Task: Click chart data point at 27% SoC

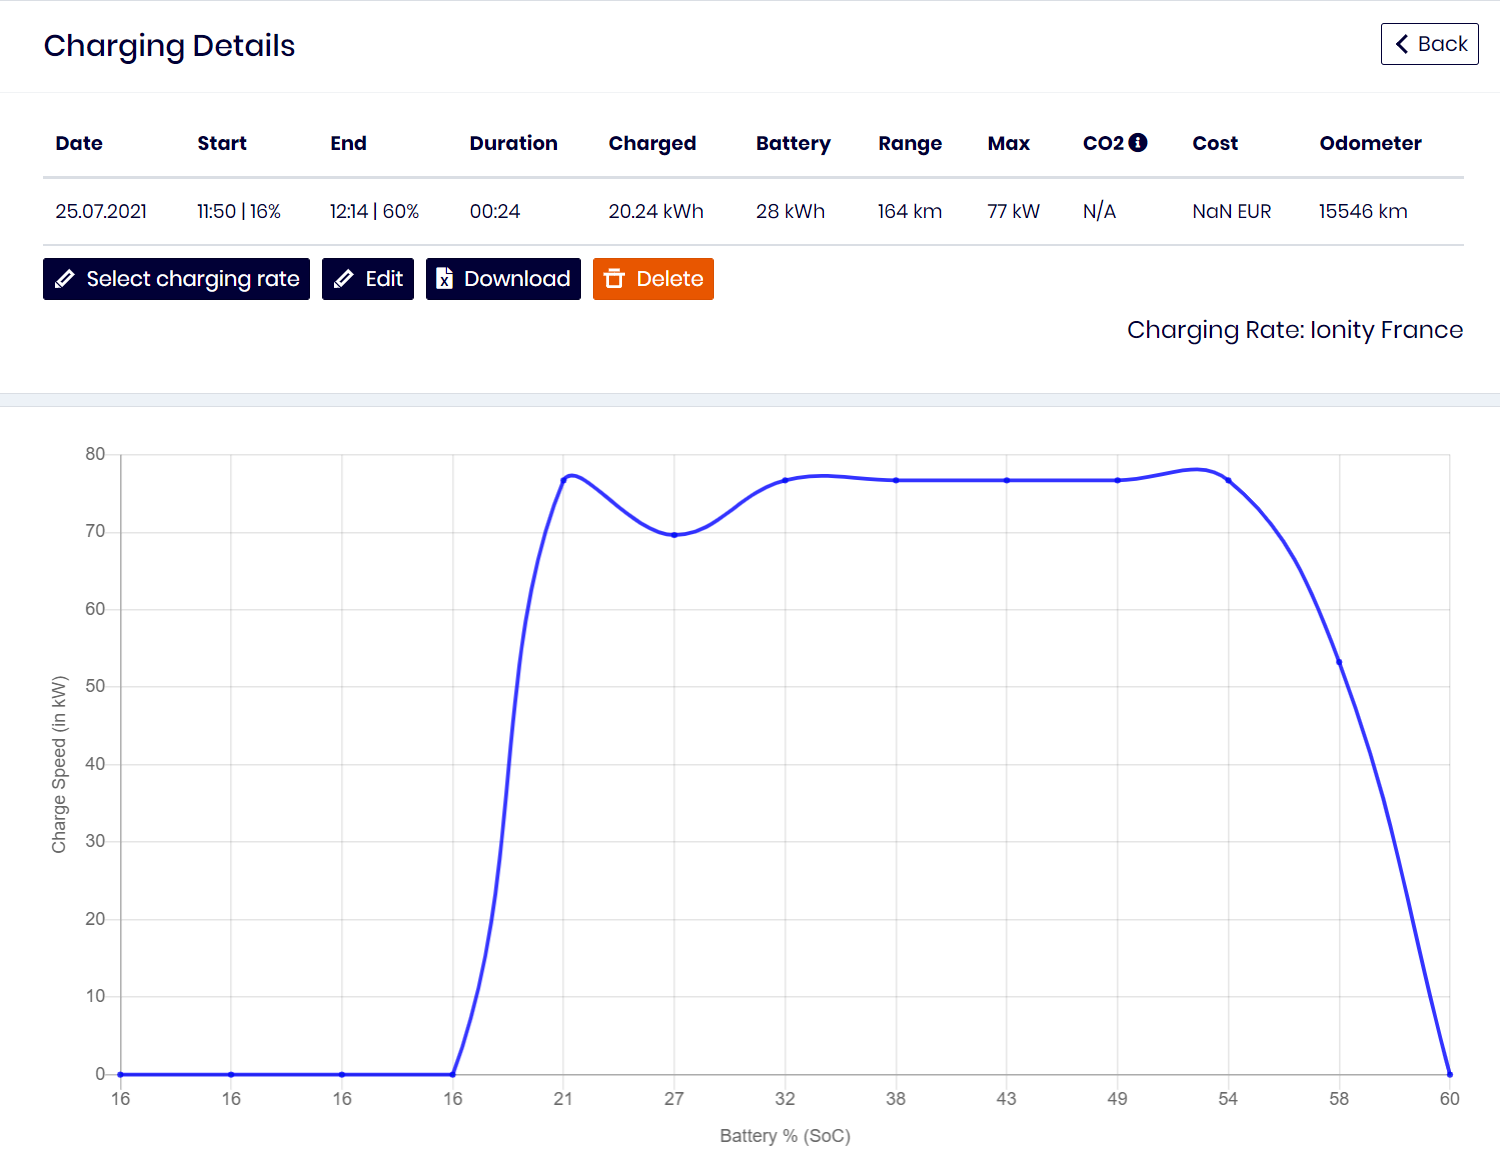Action: [674, 535]
